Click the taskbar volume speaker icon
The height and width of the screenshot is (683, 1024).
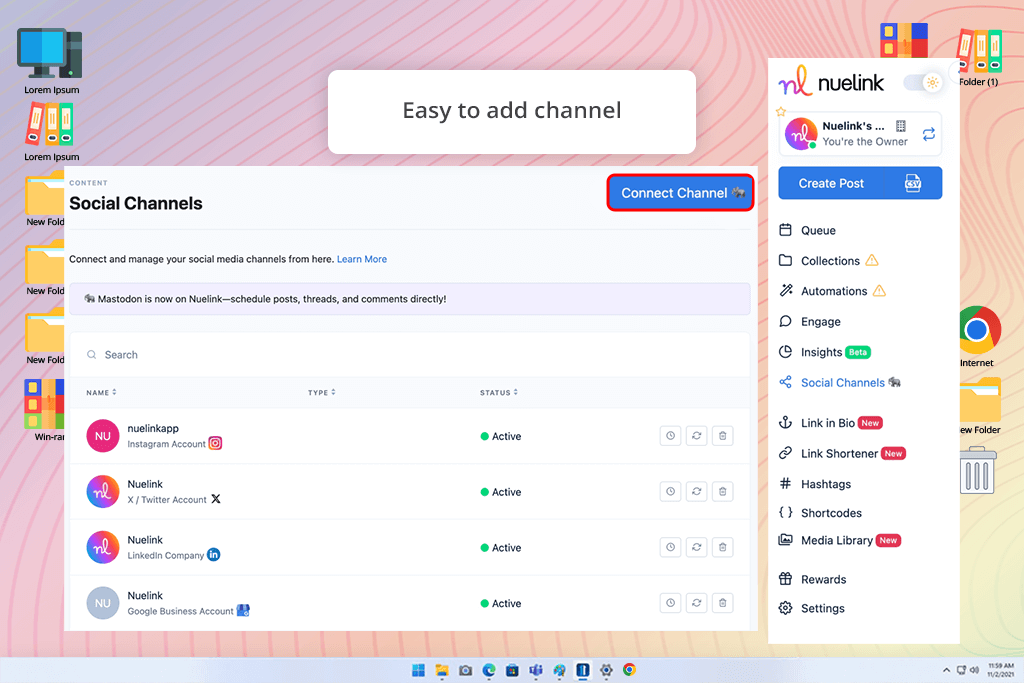pos(974,670)
